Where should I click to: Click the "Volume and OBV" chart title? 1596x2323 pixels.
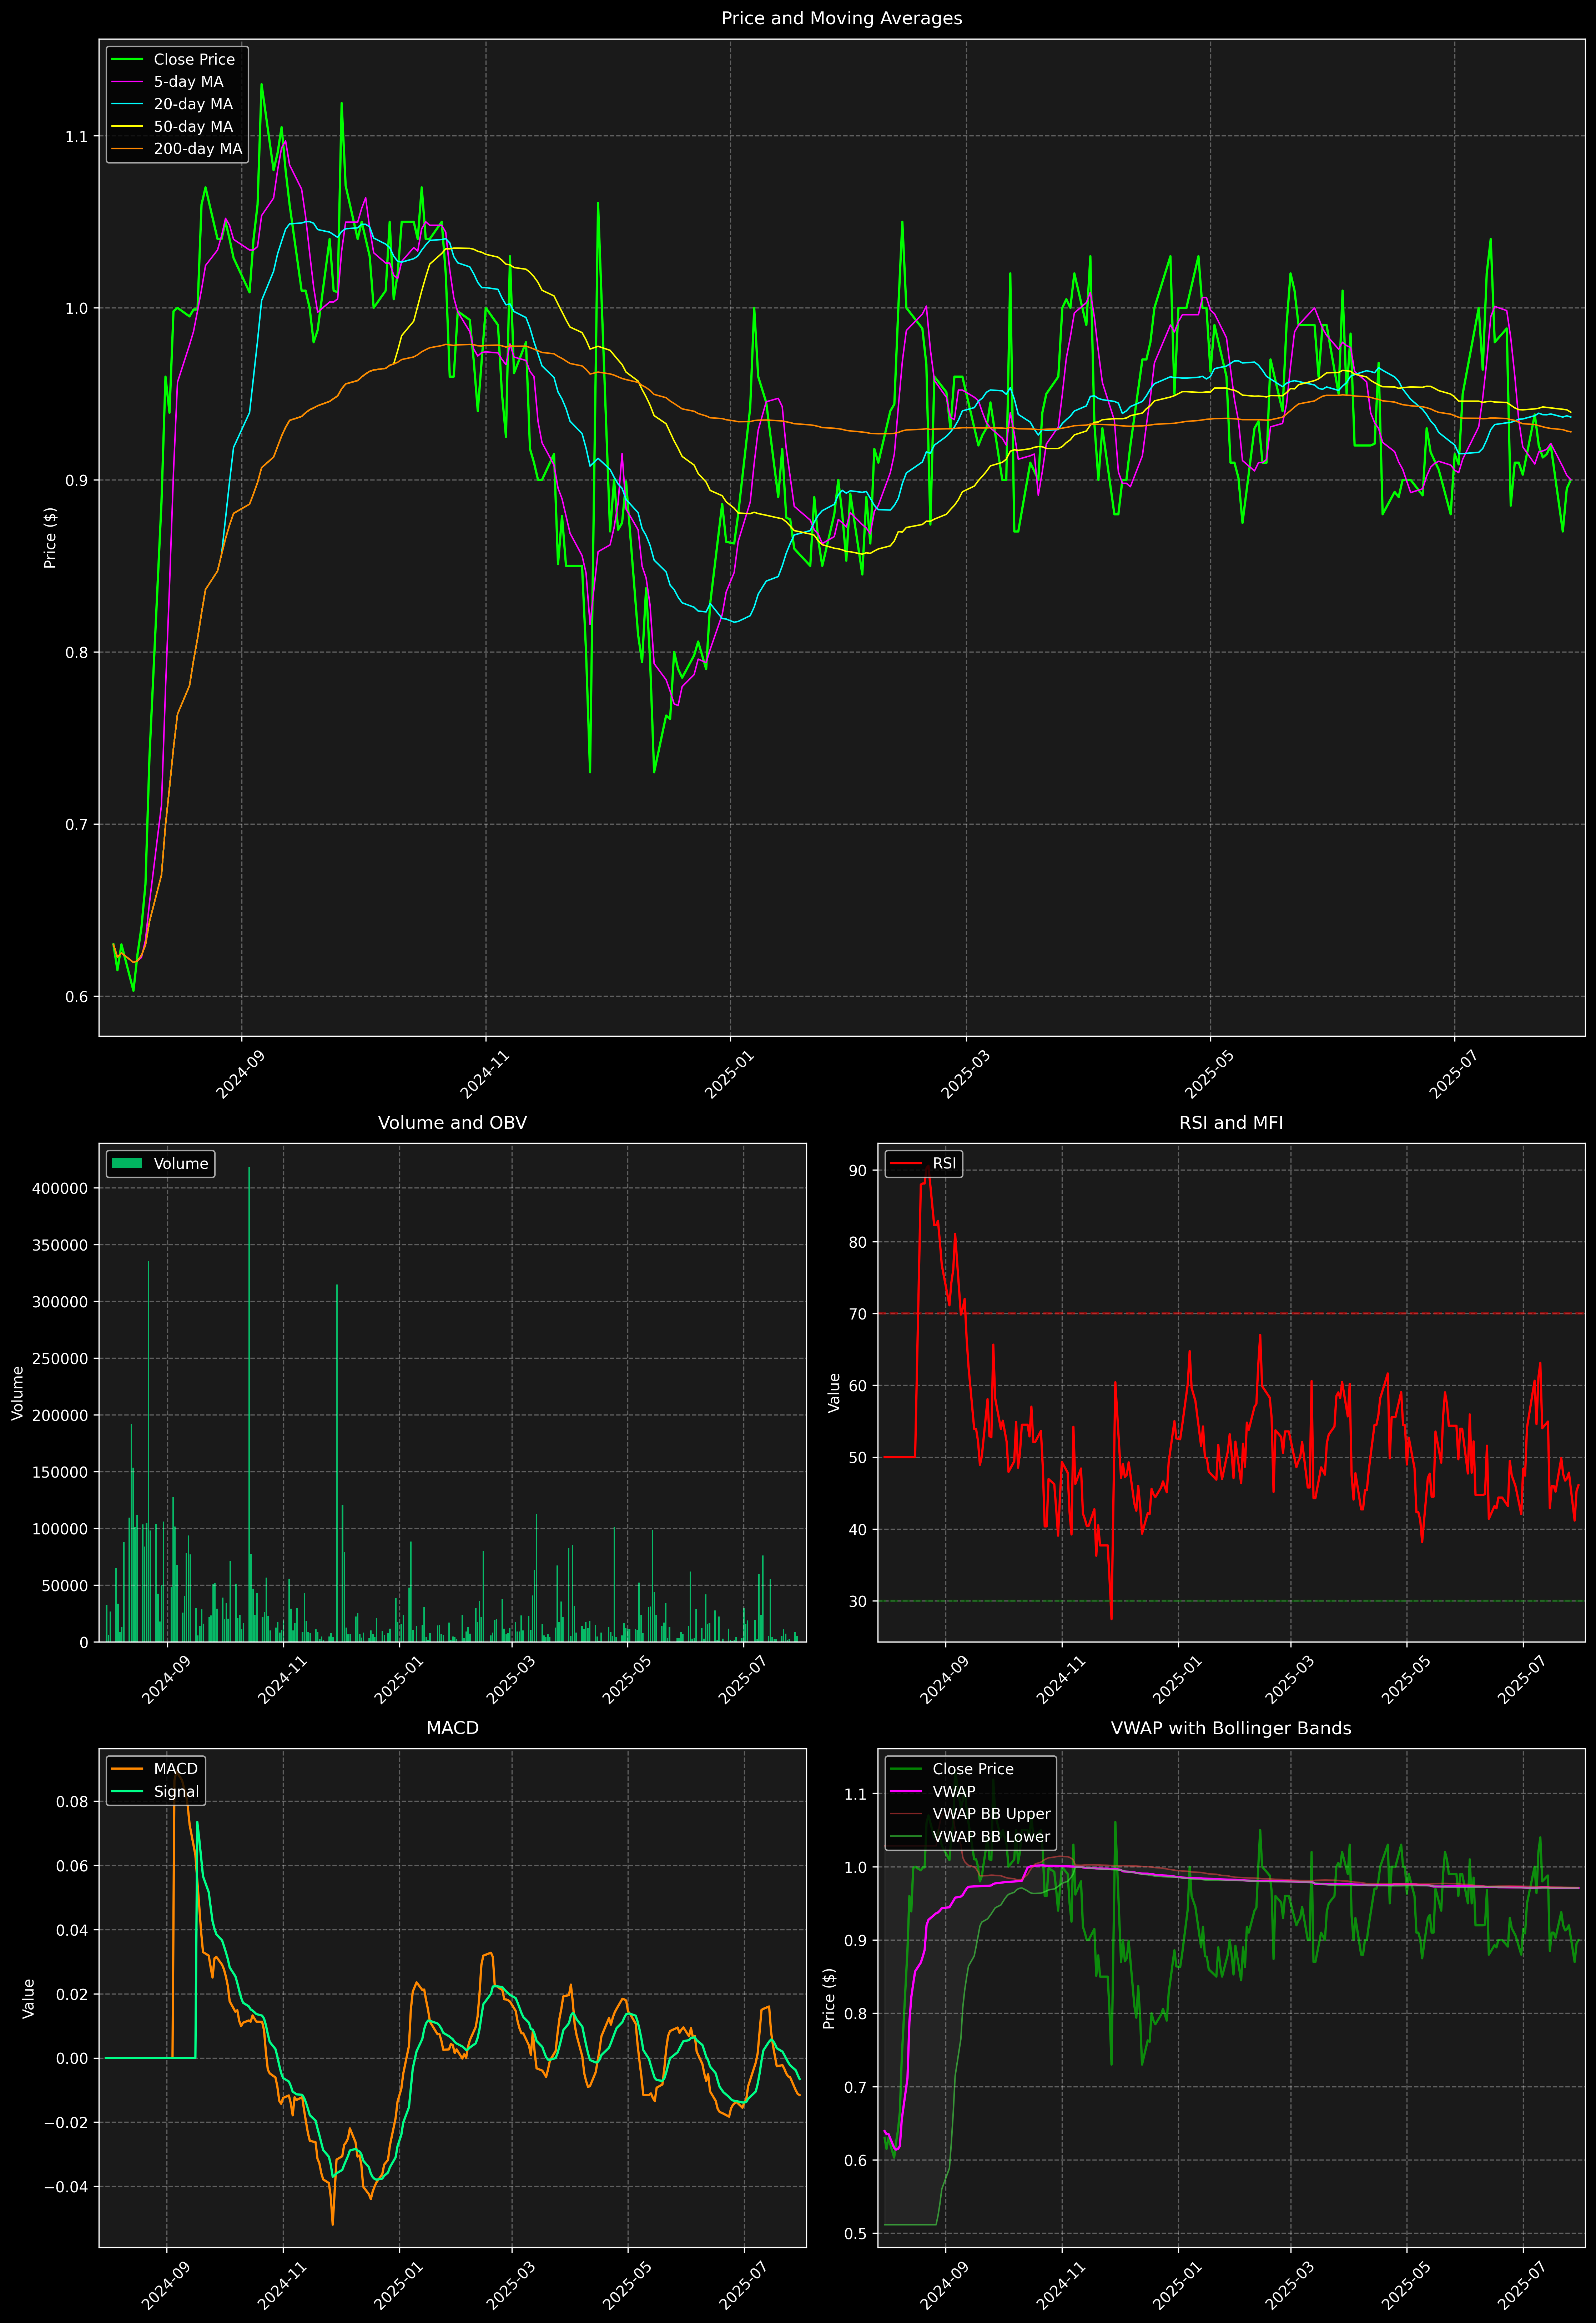(452, 1123)
